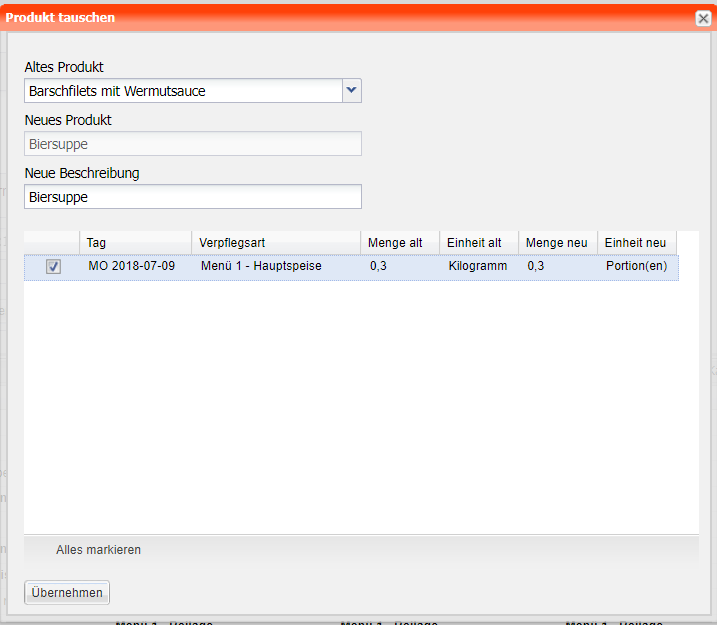Image resolution: width=717 pixels, height=625 pixels.
Task: Click the Neues Produkt field
Action: 193,144
